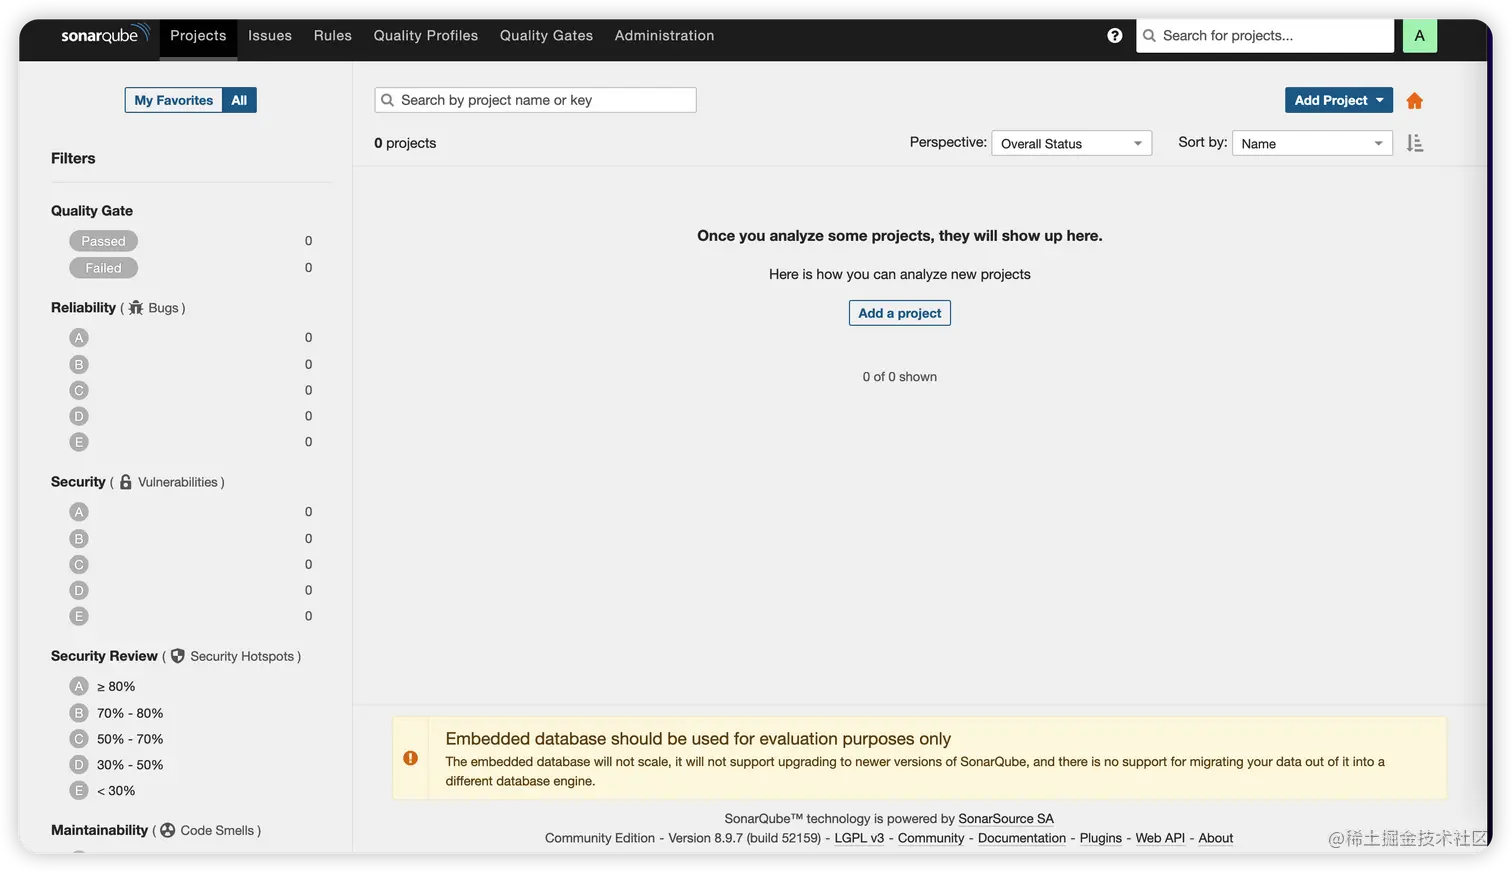Click the orange home icon
The width and height of the screenshot is (1512, 872).
(1414, 100)
